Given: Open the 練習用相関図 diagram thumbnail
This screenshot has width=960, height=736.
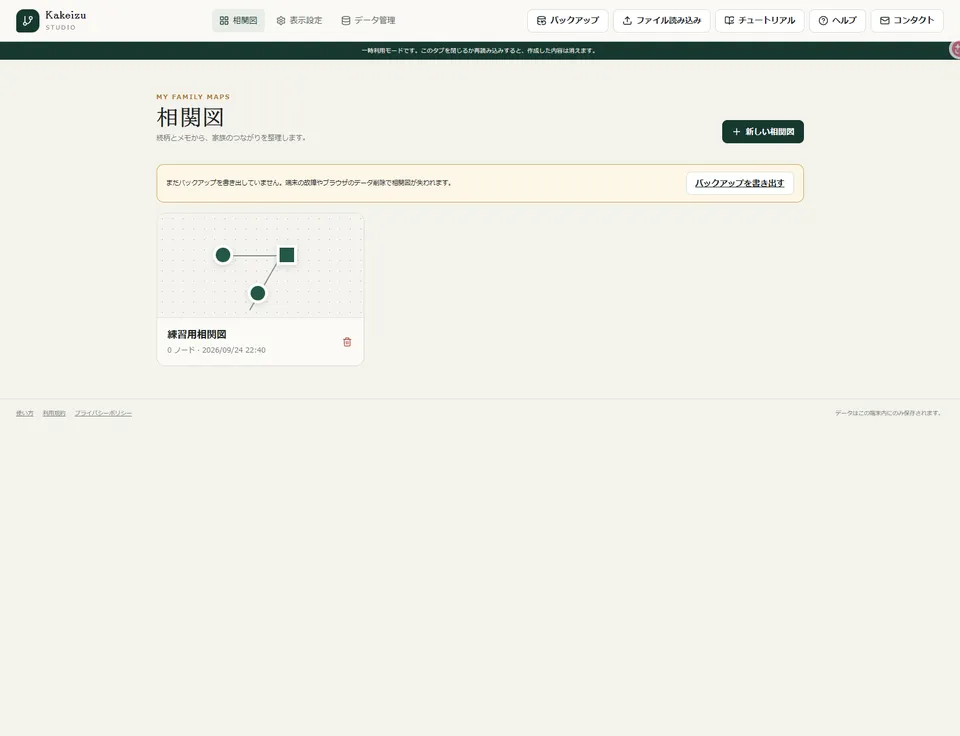Looking at the screenshot, I should [x=260, y=266].
